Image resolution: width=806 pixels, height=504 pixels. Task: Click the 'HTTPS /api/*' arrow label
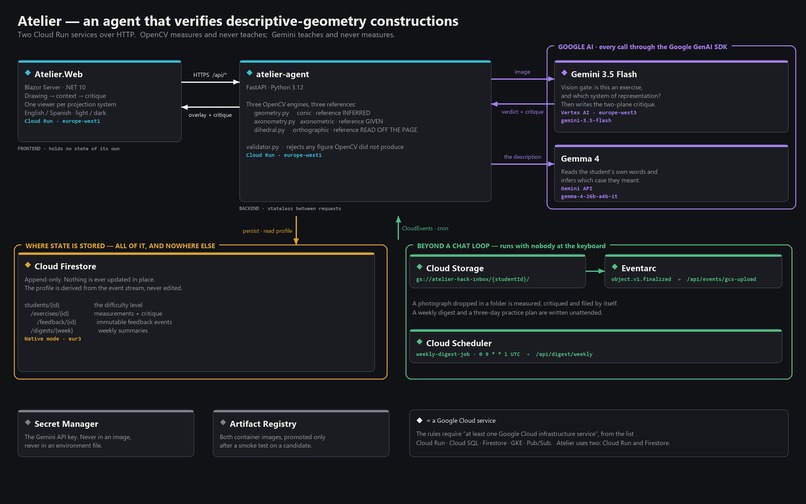pos(210,75)
